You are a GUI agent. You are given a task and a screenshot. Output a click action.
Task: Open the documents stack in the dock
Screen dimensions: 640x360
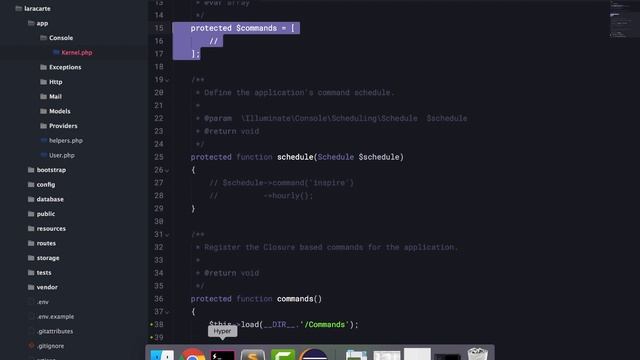[x=356, y=355]
